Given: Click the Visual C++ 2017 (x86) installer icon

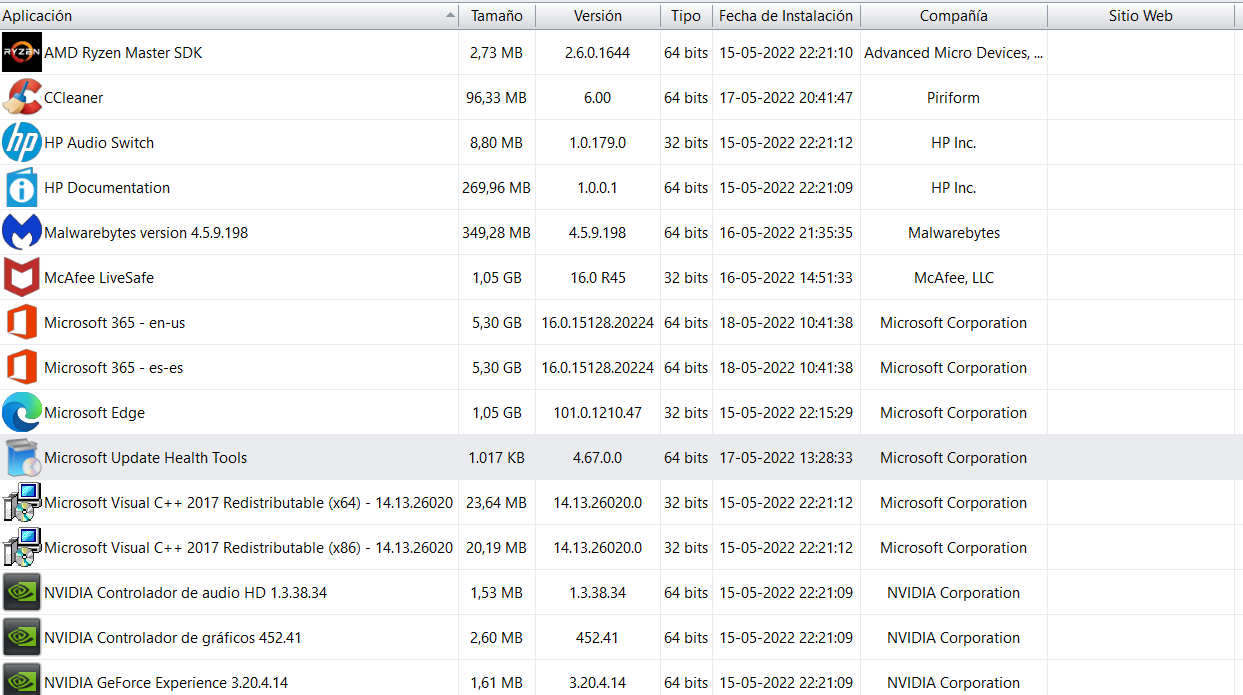Looking at the screenshot, I should point(22,547).
